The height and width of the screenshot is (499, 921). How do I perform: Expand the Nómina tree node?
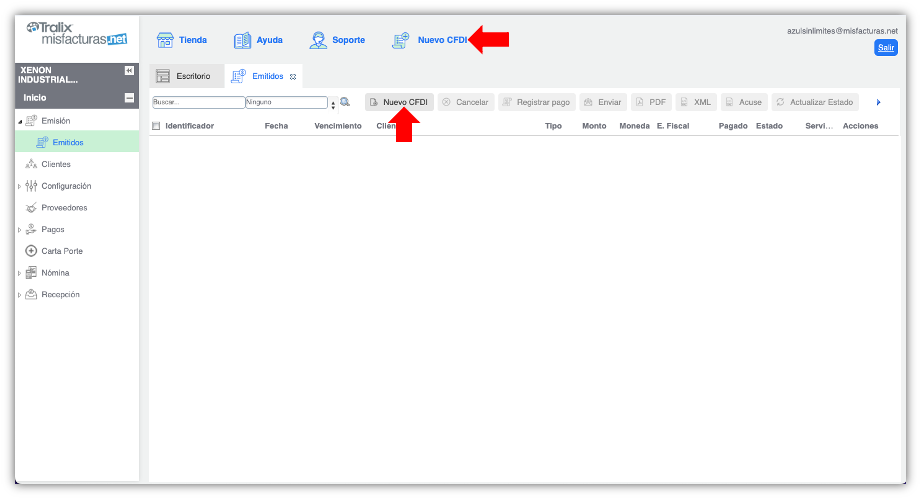[19, 273]
